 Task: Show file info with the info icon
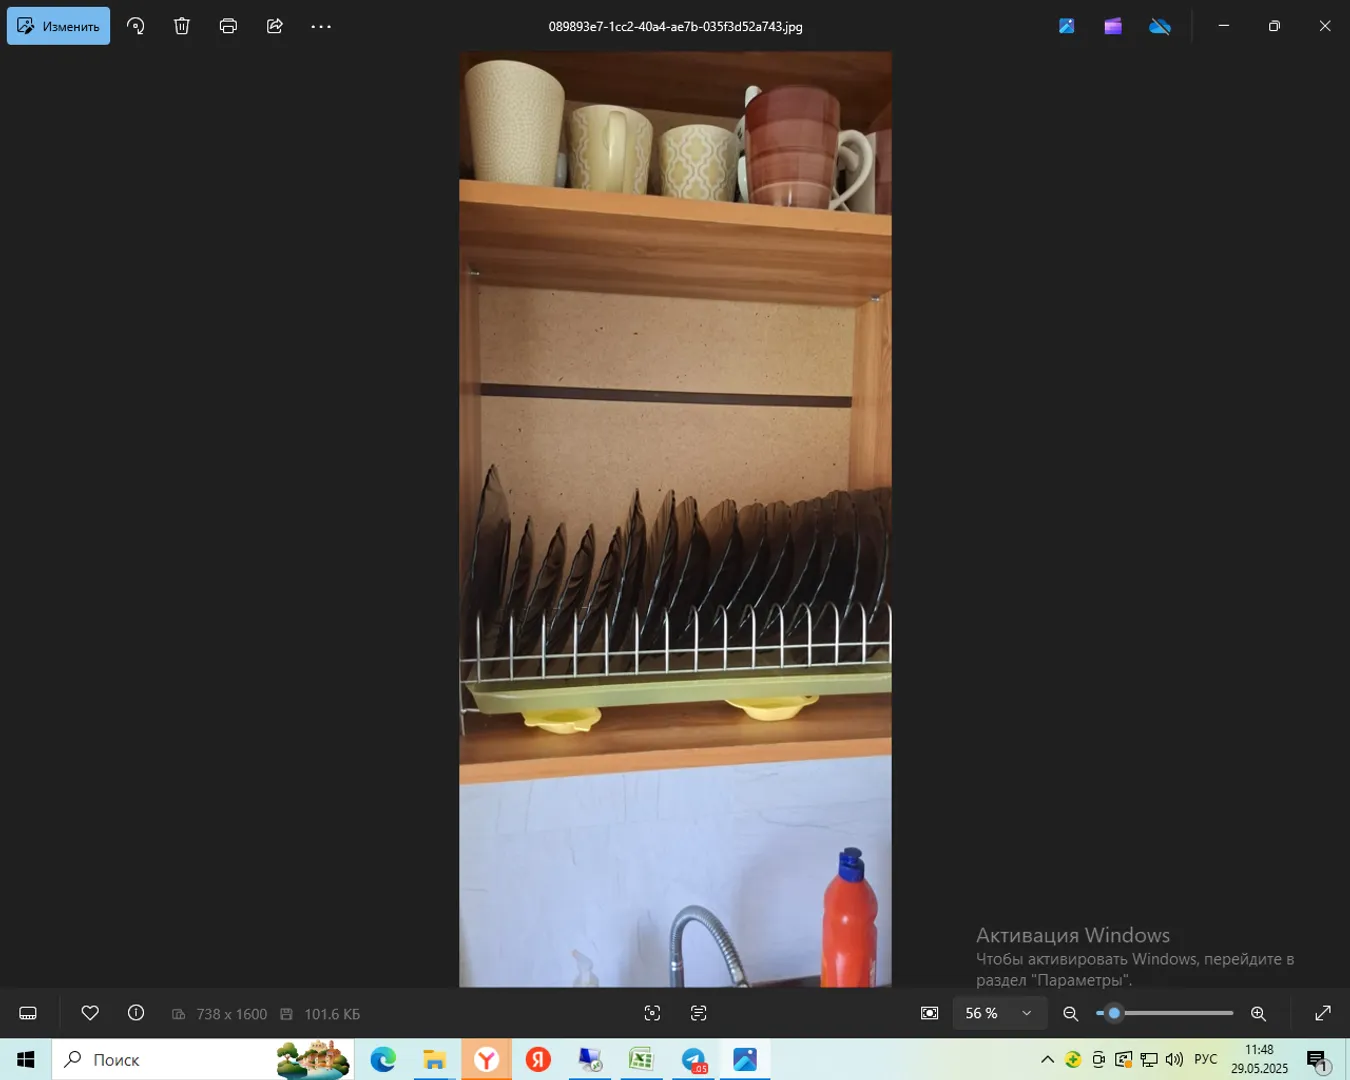(136, 1013)
